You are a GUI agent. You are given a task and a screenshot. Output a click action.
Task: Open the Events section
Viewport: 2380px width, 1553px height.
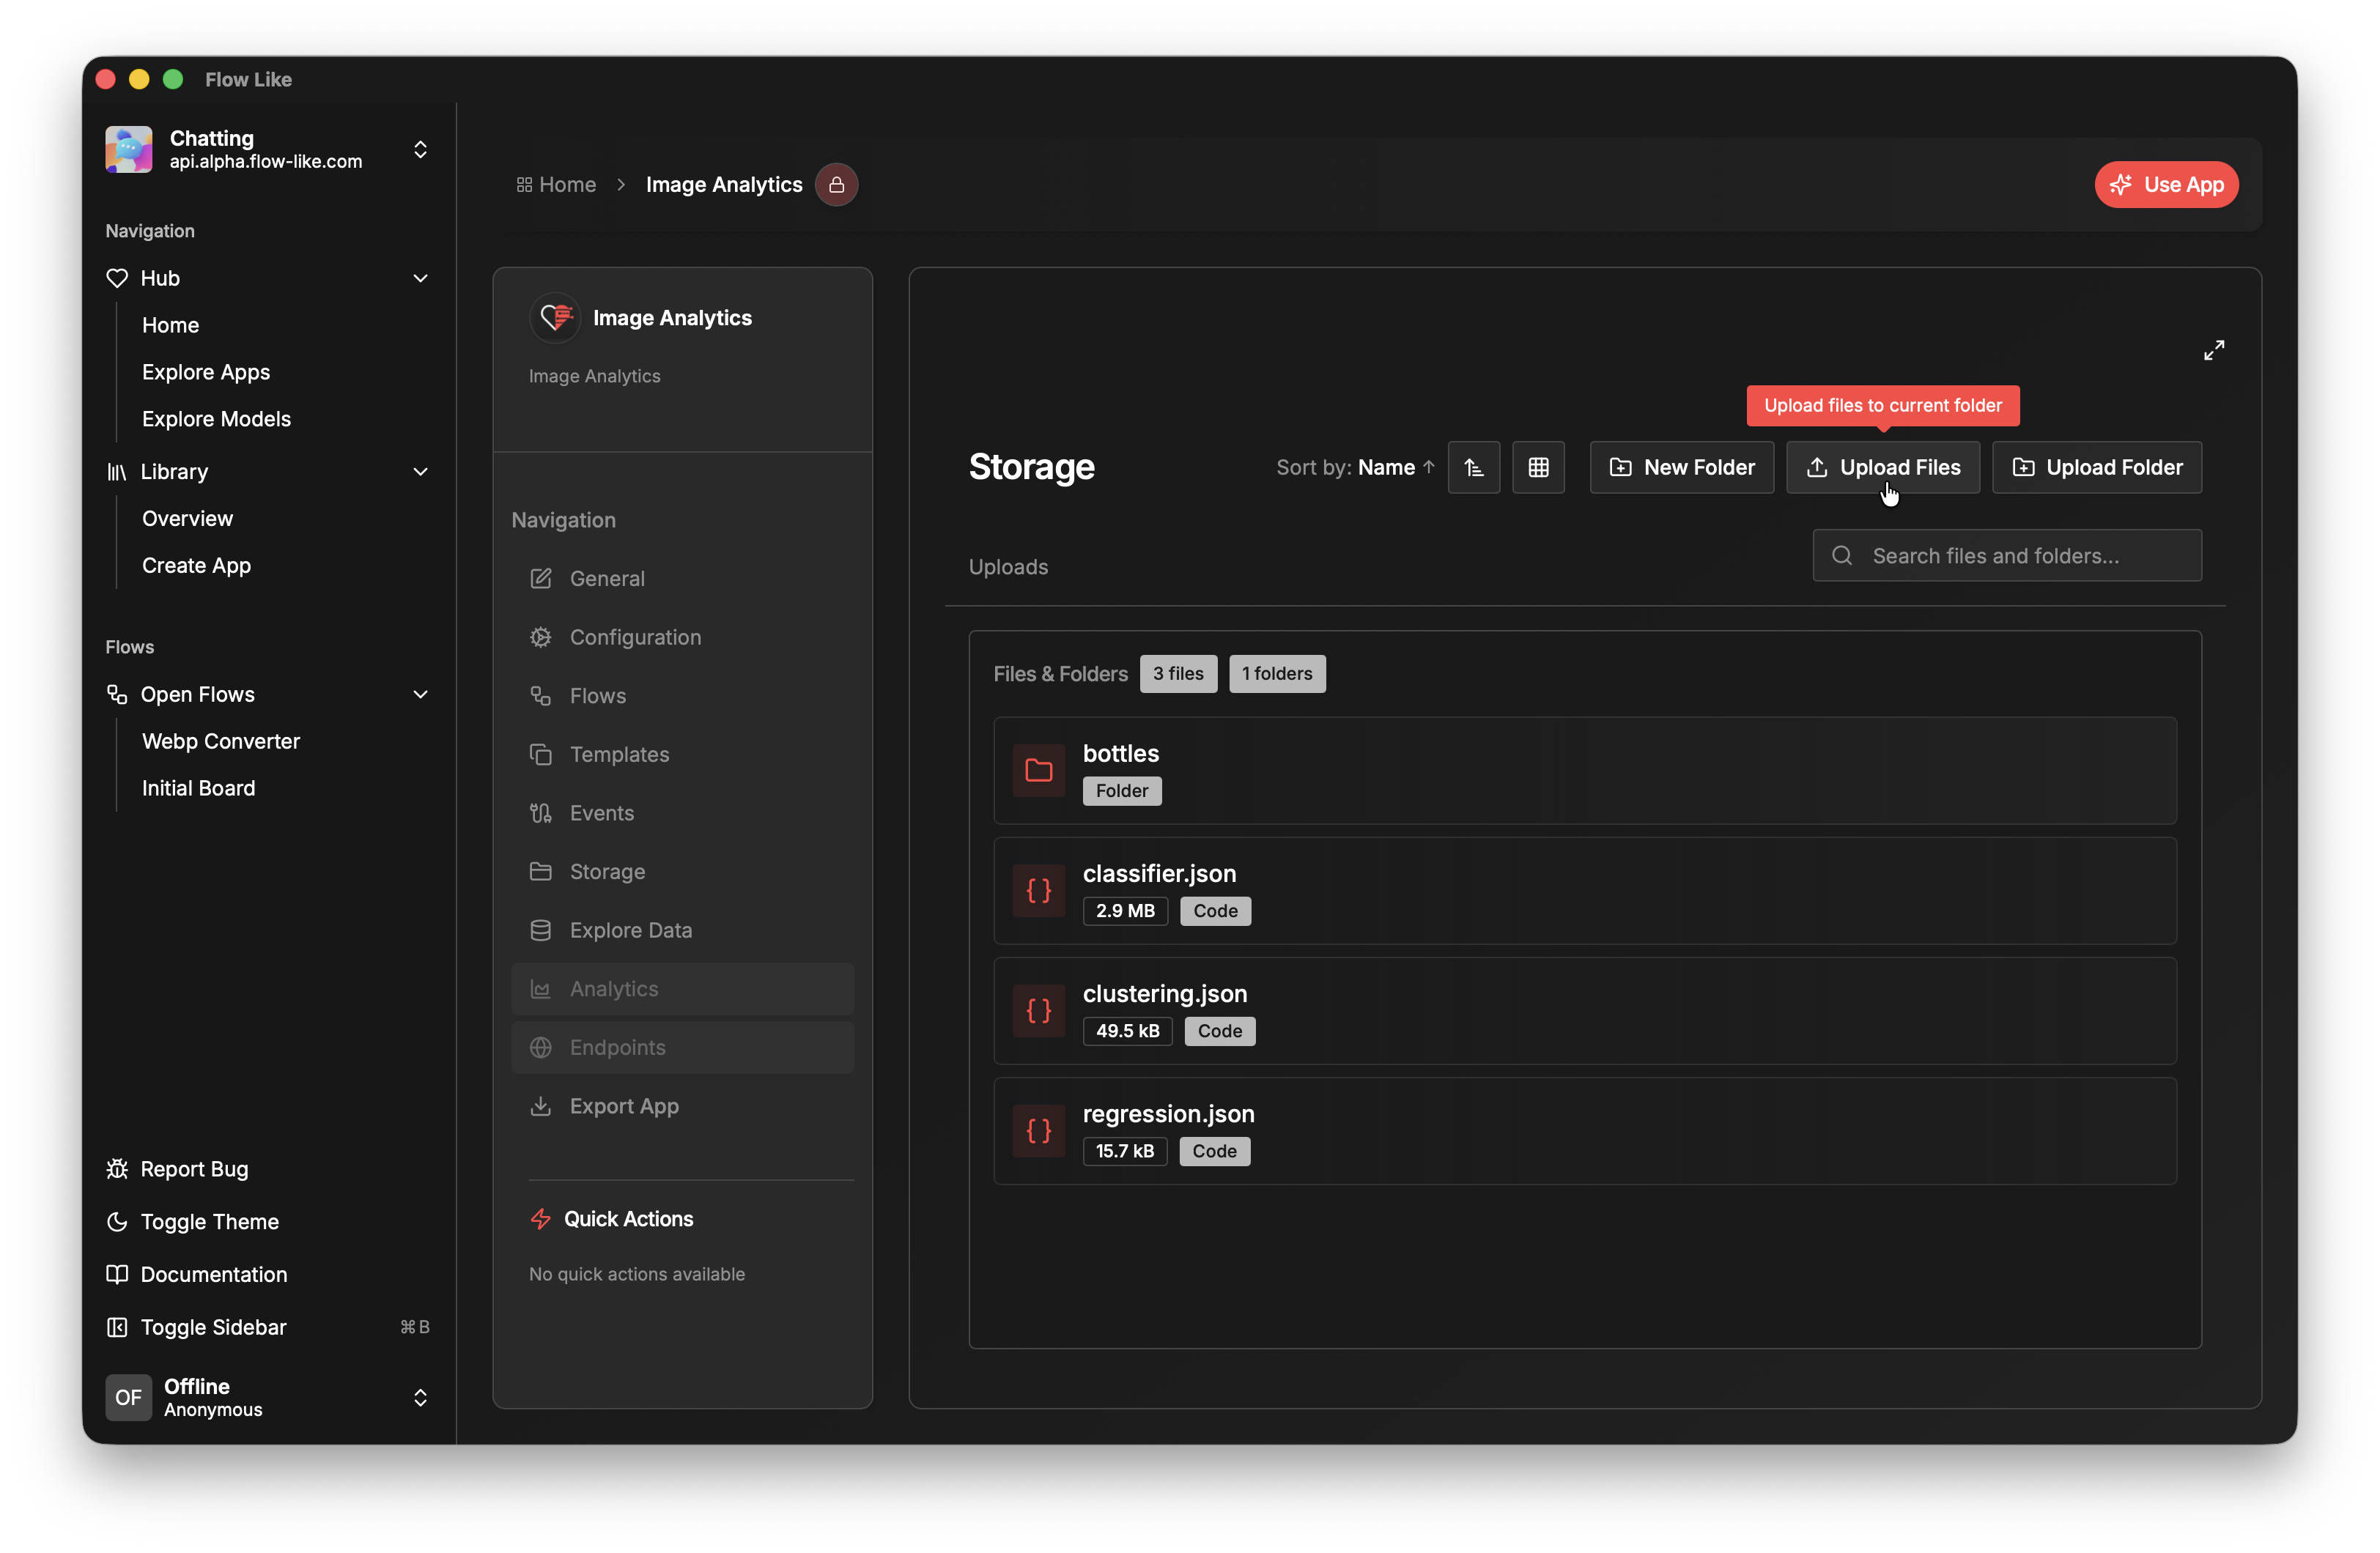coord(601,812)
